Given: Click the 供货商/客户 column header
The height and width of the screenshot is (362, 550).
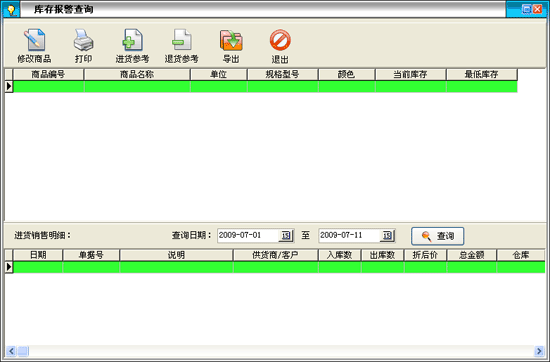Looking at the screenshot, I should click(275, 255).
